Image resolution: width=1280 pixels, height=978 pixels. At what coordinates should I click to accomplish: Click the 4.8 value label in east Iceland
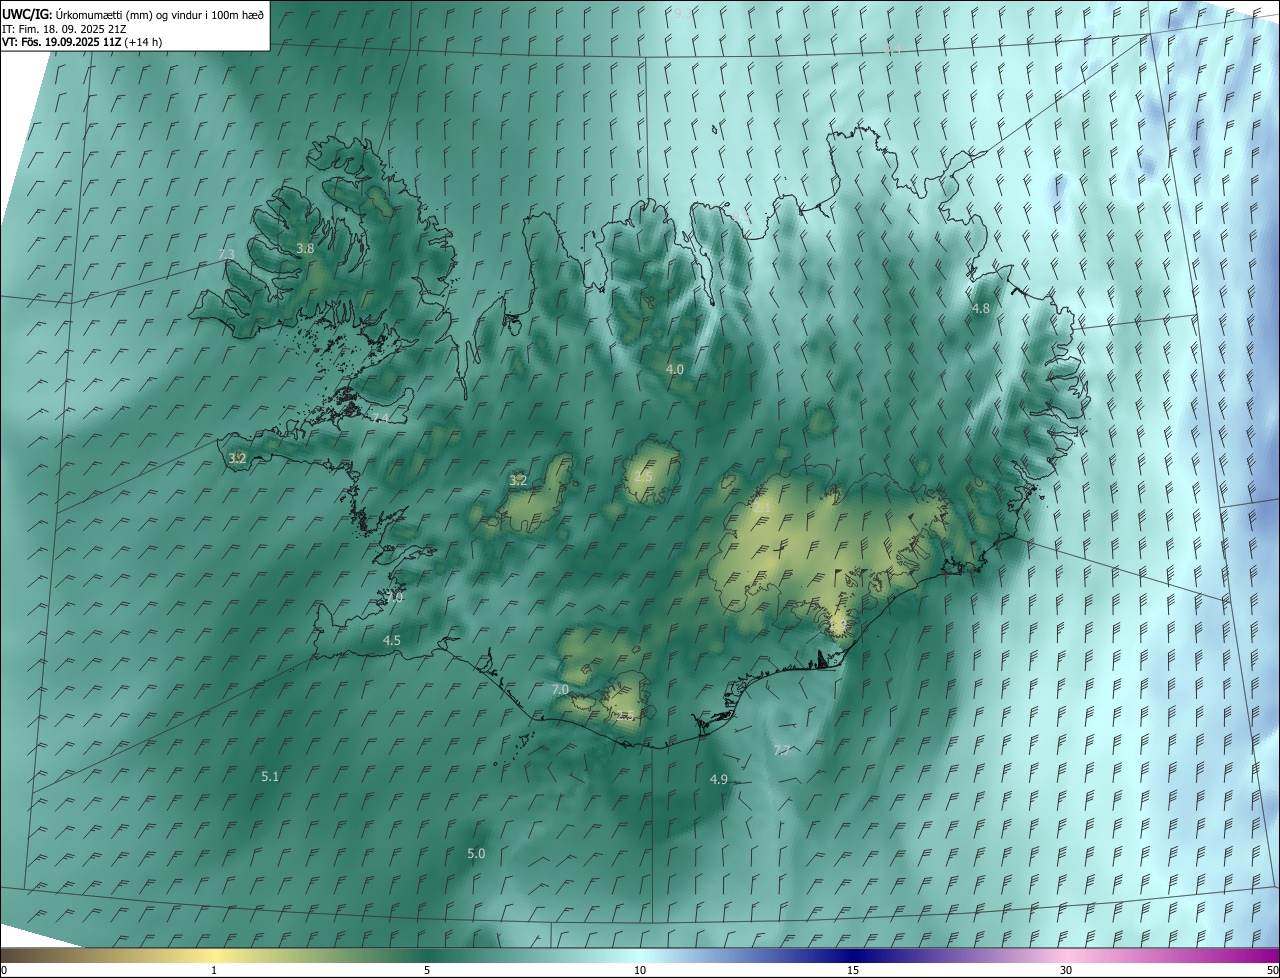pyautogui.click(x=981, y=309)
